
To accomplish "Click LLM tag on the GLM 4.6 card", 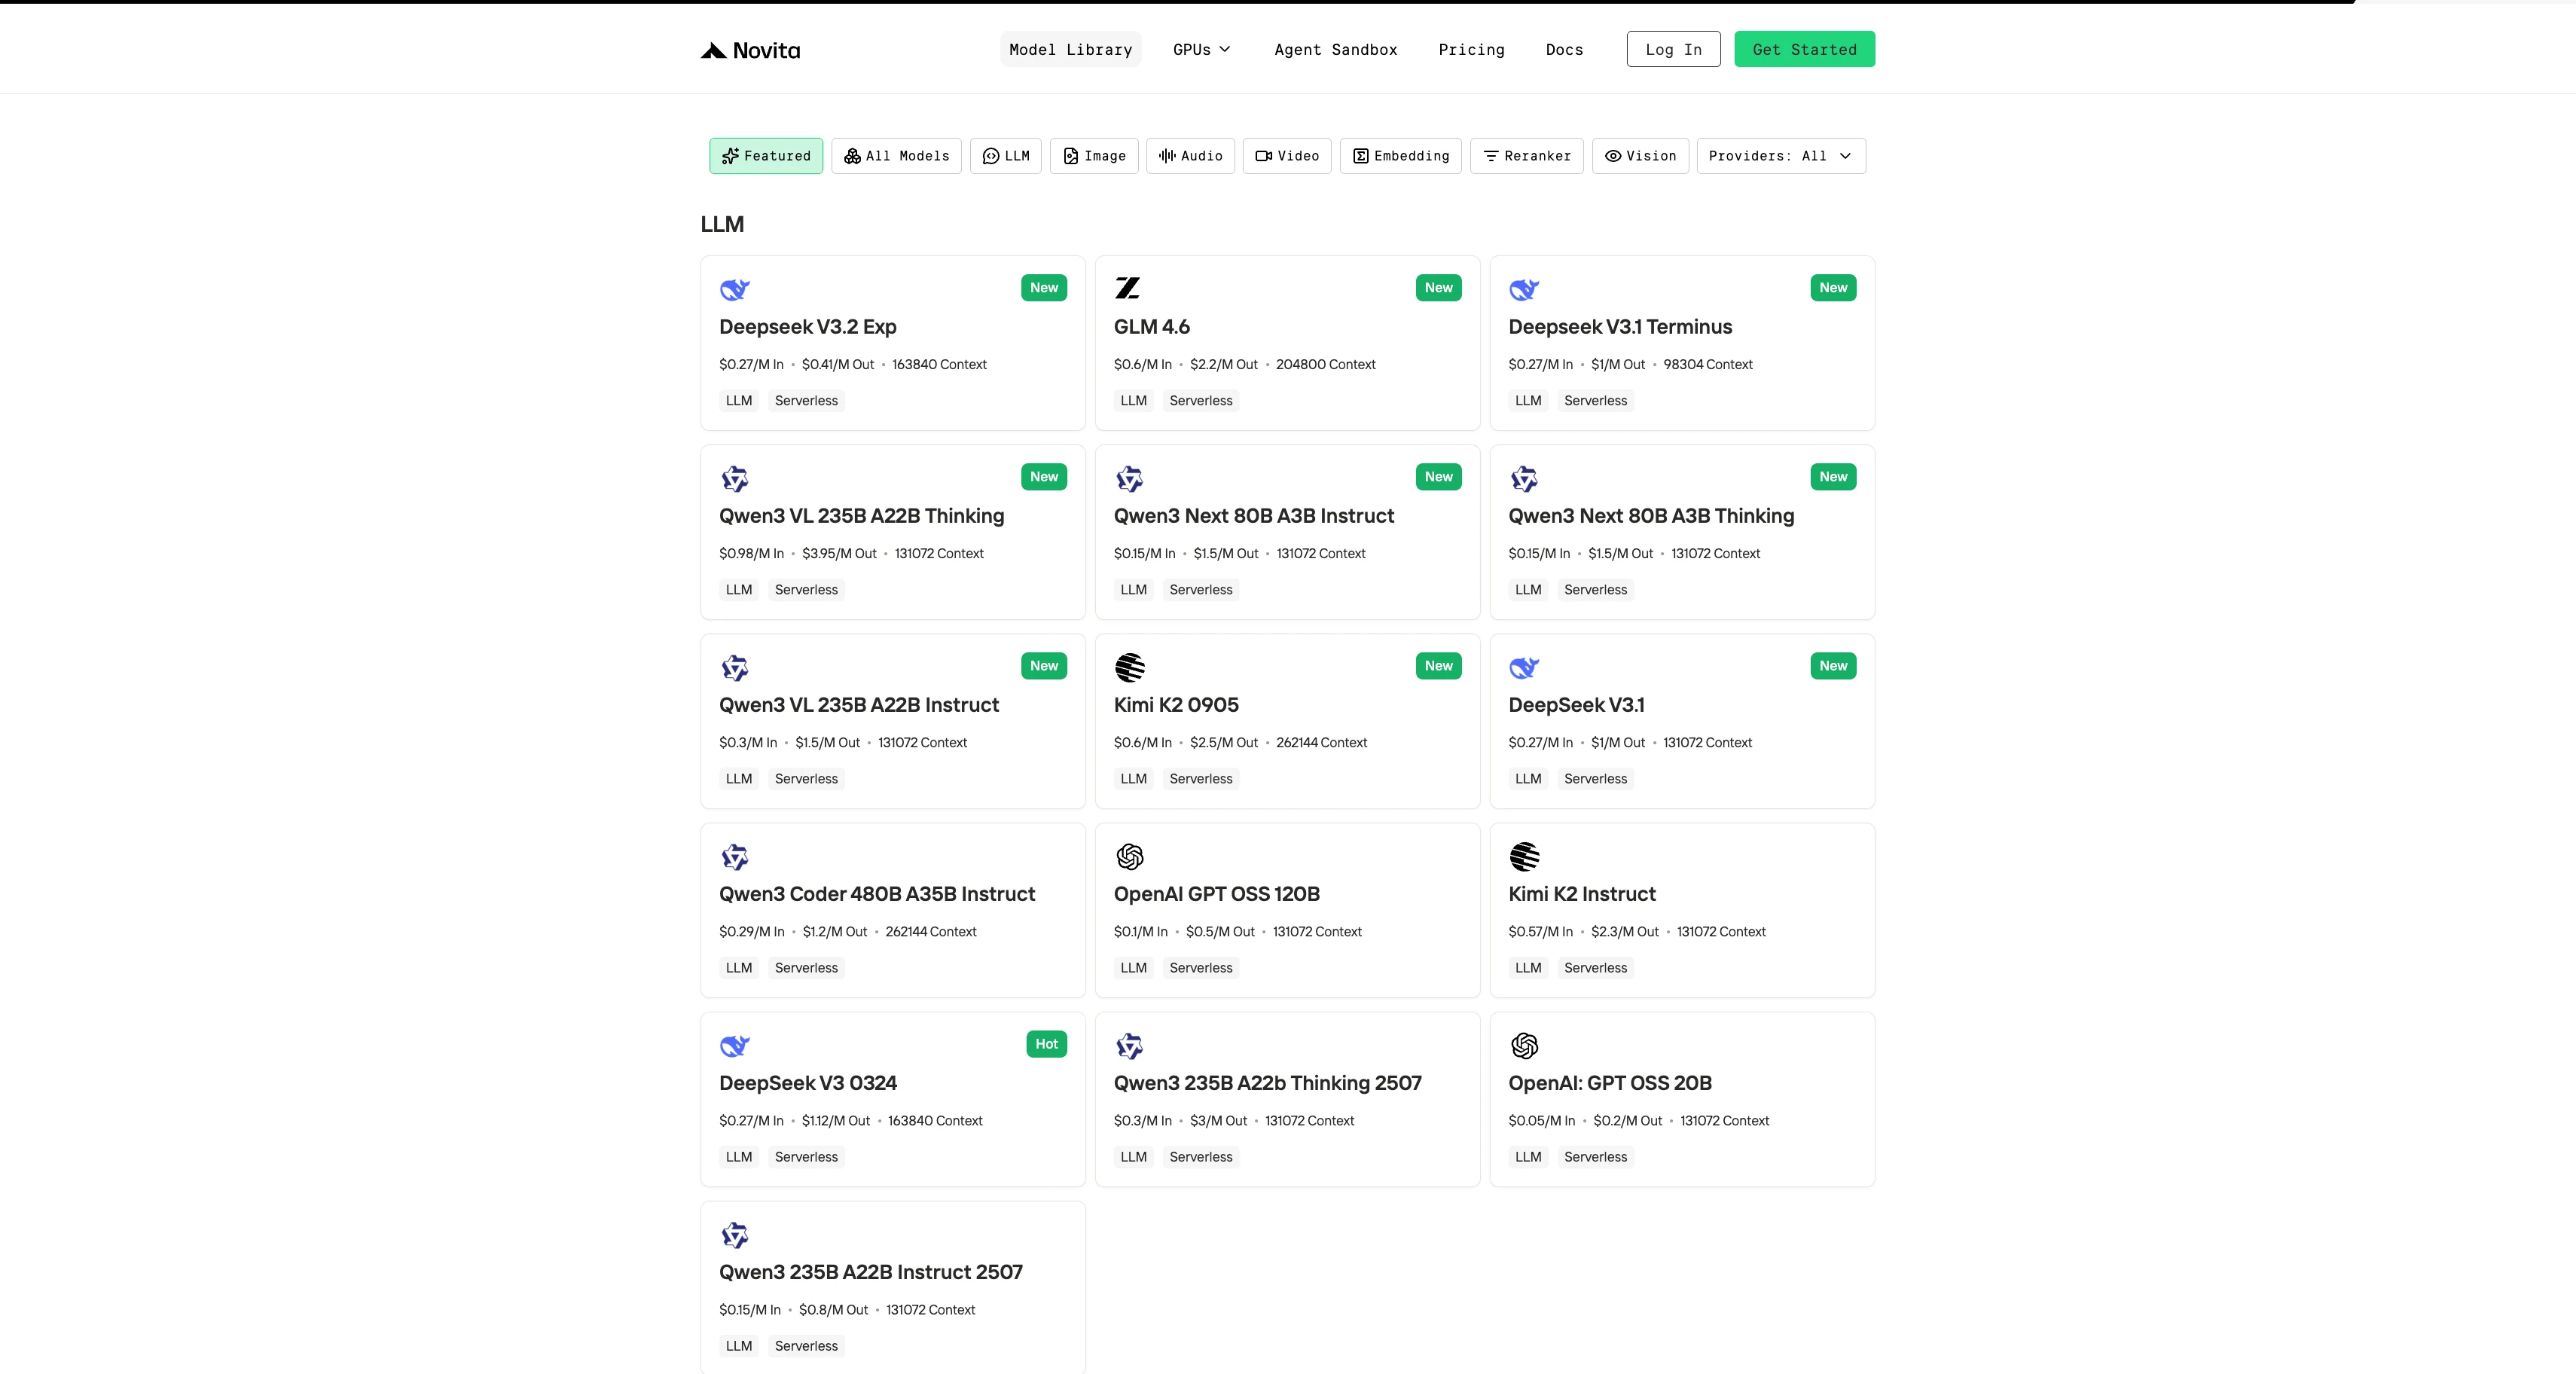I will (1133, 401).
